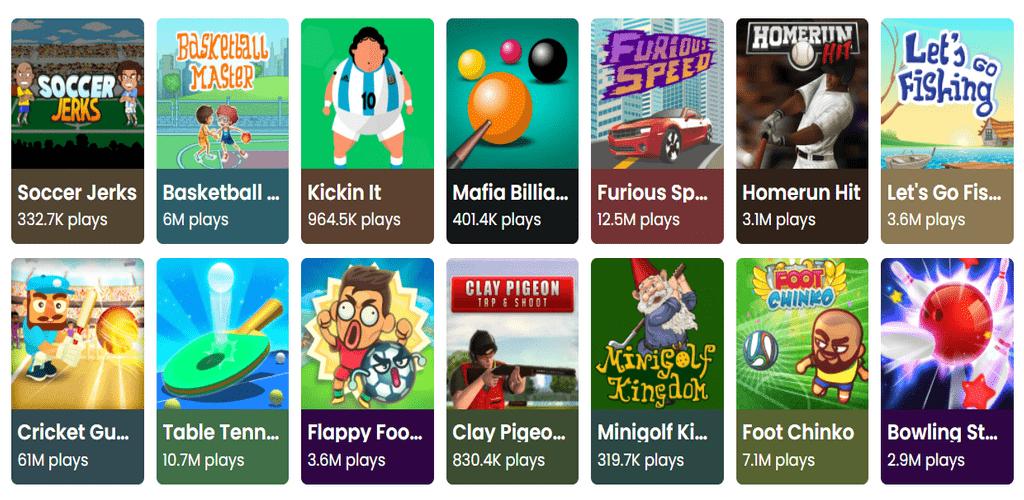Open the Basketball Master game artwork
Viewport: 1024px width, 500px height.
223,93
